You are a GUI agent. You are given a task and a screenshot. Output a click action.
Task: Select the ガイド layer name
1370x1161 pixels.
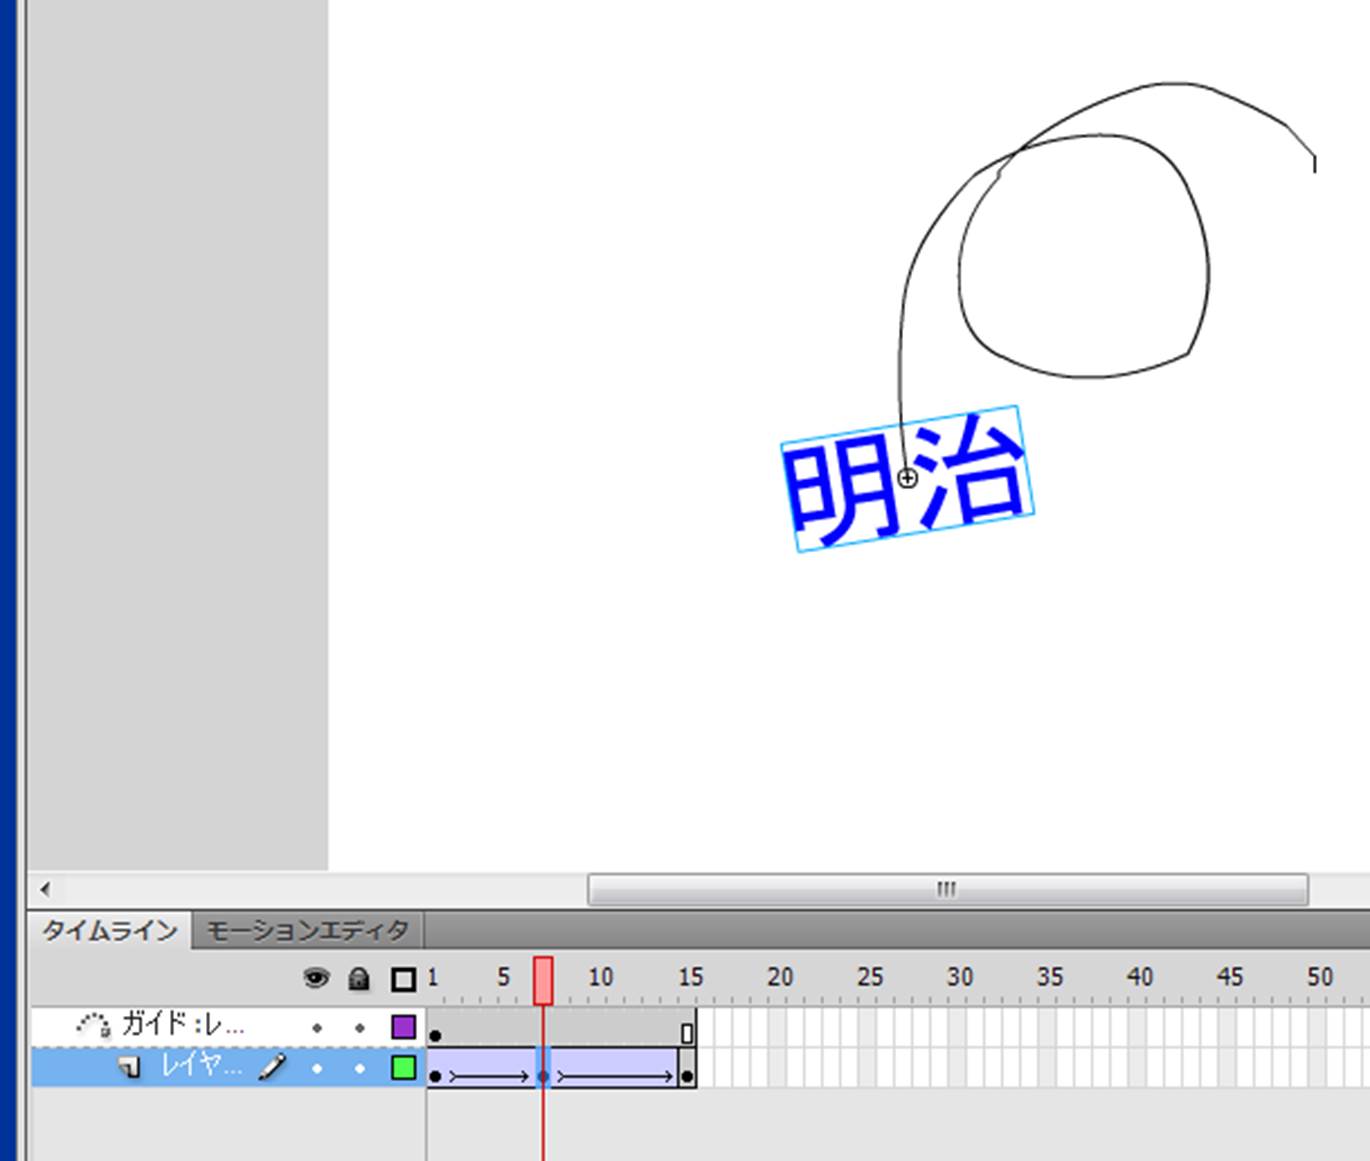click(183, 1025)
